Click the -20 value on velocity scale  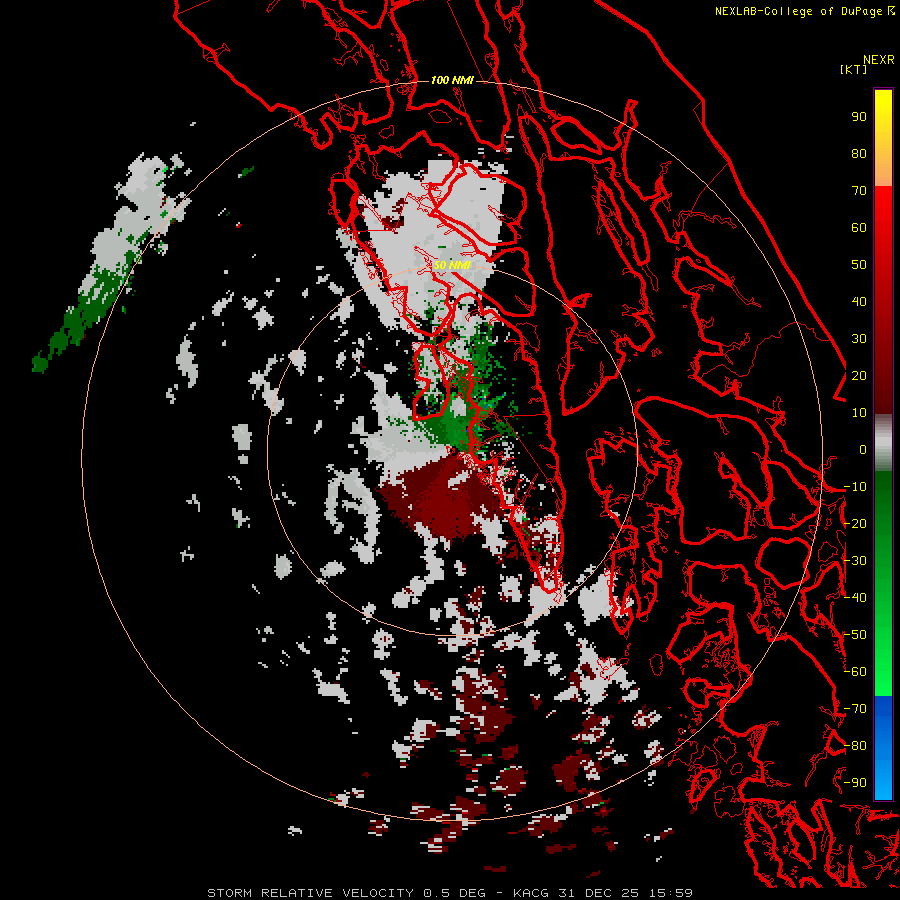click(x=855, y=523)
